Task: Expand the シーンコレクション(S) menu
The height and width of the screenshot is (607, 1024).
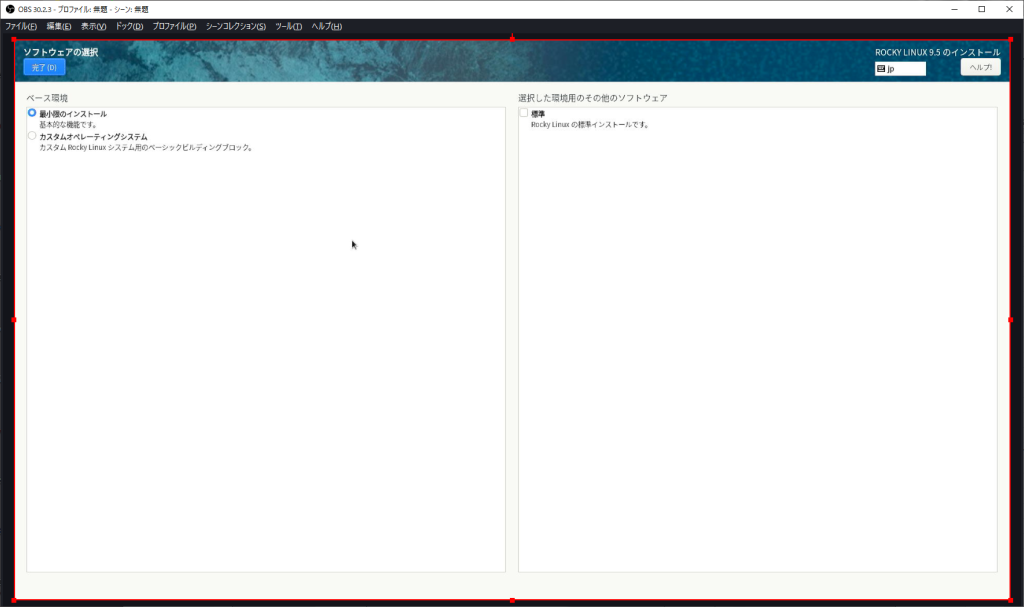Action: click(x=235, y=26)
